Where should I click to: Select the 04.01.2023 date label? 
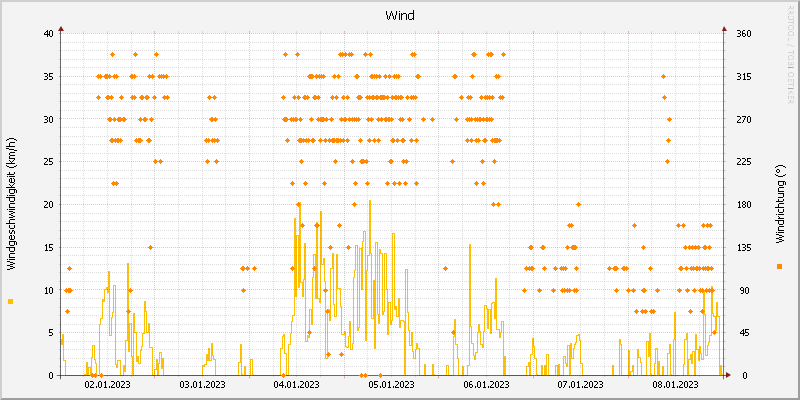coord(297,384)
